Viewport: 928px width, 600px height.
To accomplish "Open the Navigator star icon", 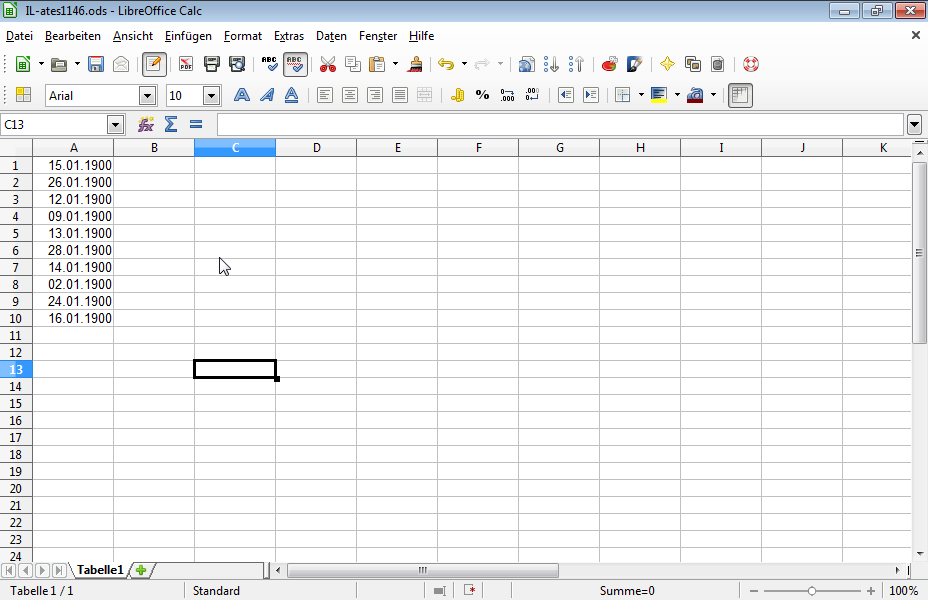I will [x=667, y=64].
